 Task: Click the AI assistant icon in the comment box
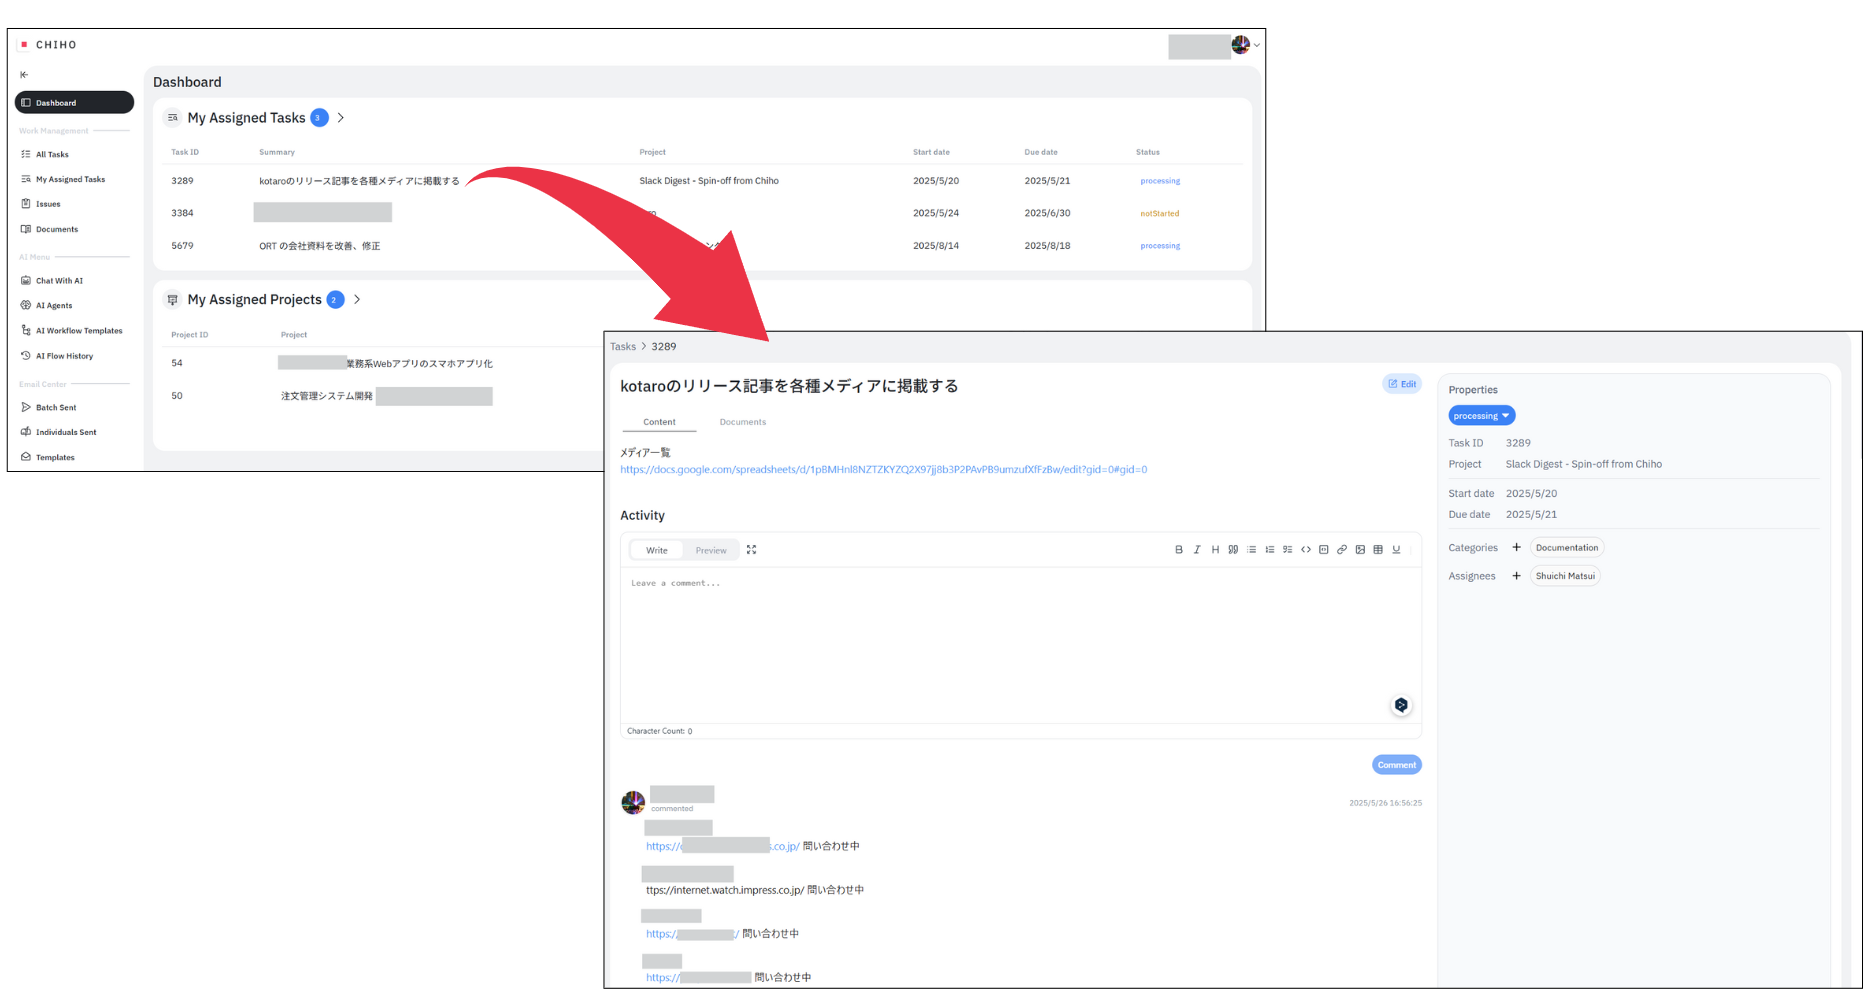point(1401,705)
